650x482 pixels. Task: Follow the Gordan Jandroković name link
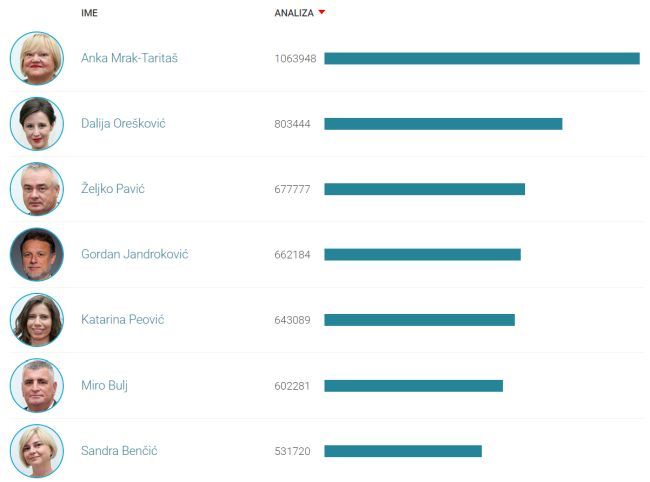tap(134, 255)
